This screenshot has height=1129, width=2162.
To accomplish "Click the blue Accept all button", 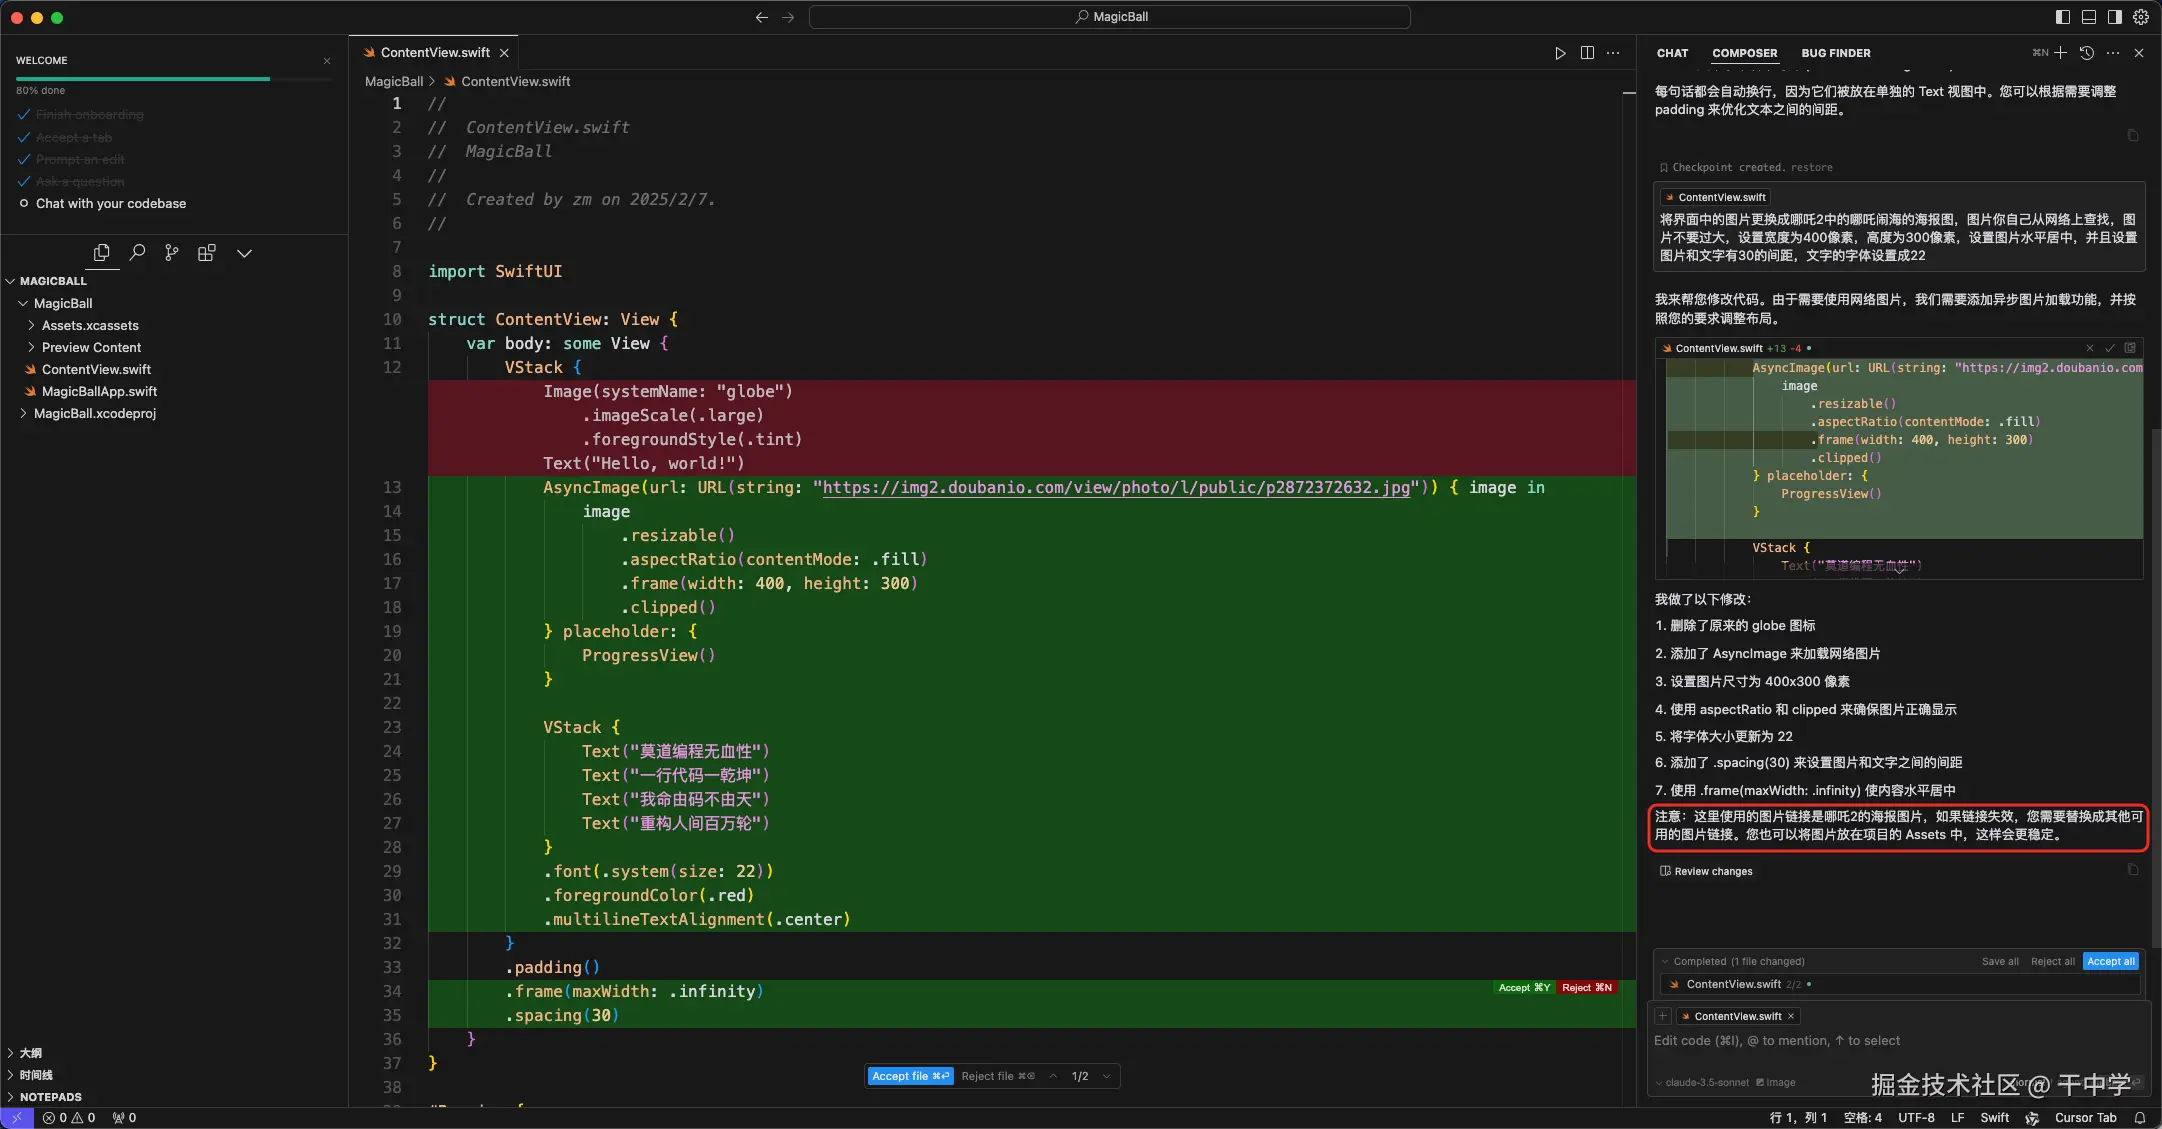I will coord(2111,961).
